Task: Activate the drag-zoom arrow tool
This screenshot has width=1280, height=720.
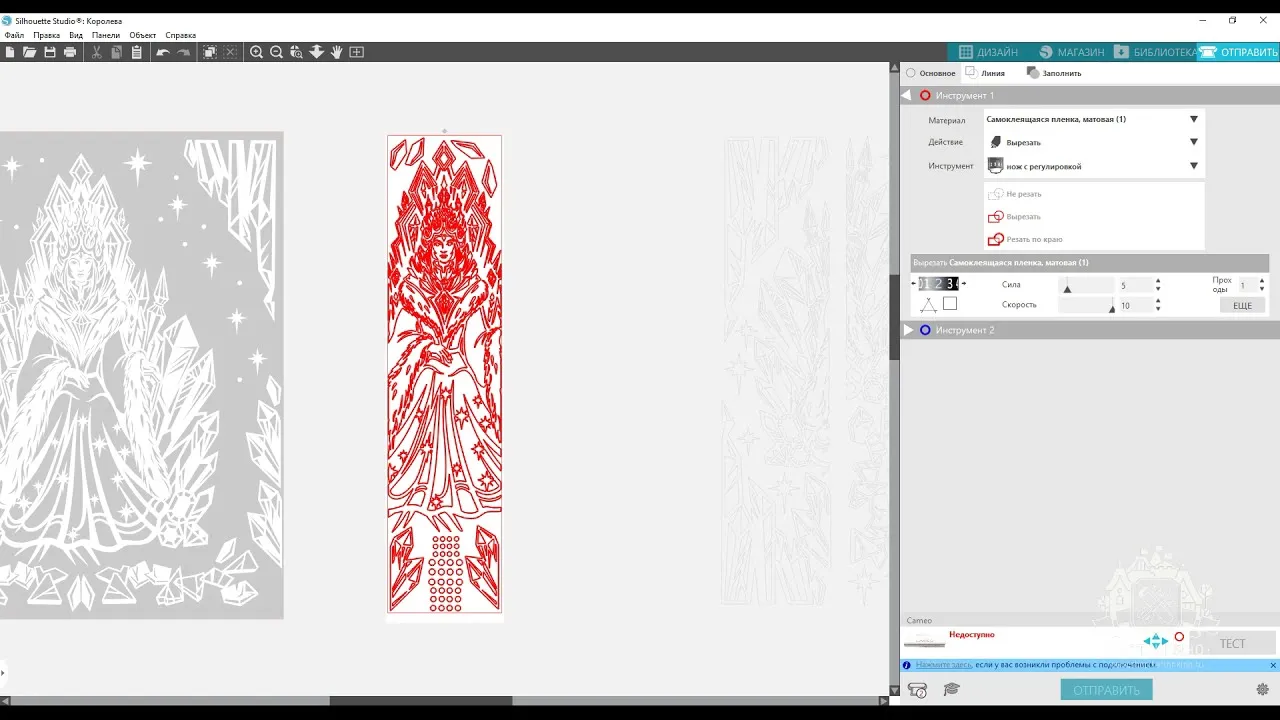Action: [317, 52]
